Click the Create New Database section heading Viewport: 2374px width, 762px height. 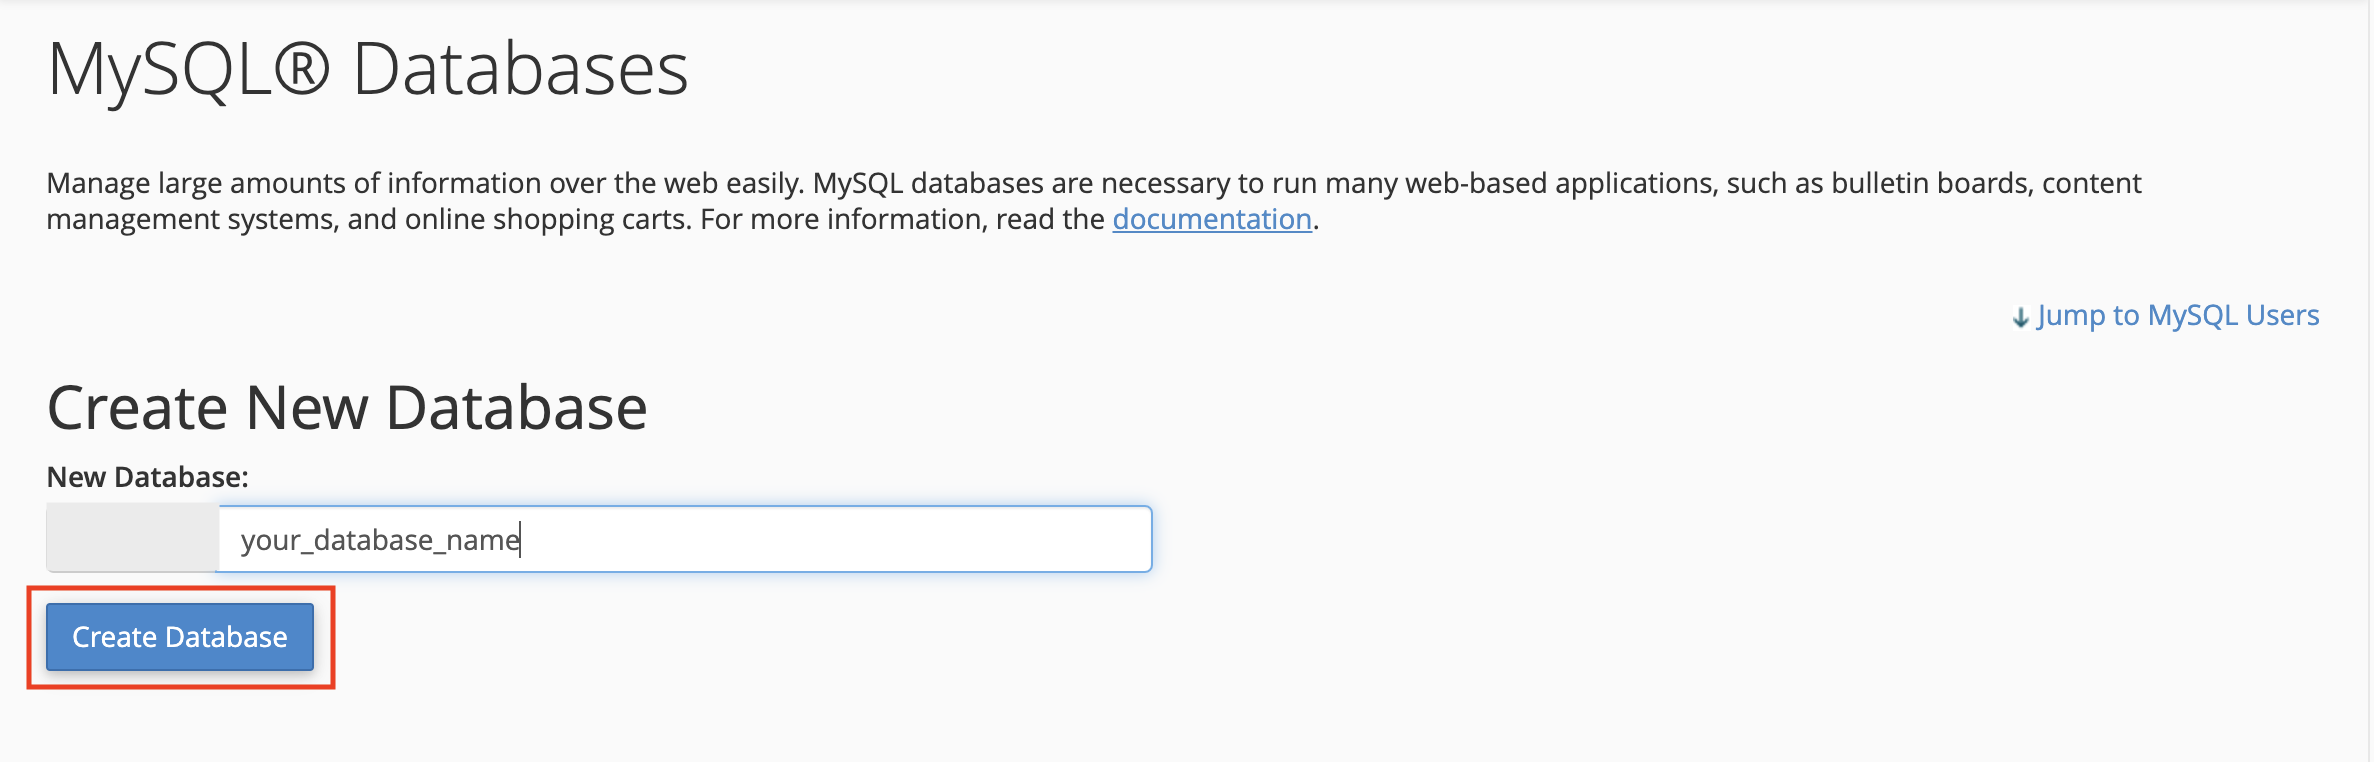point(347,408)
